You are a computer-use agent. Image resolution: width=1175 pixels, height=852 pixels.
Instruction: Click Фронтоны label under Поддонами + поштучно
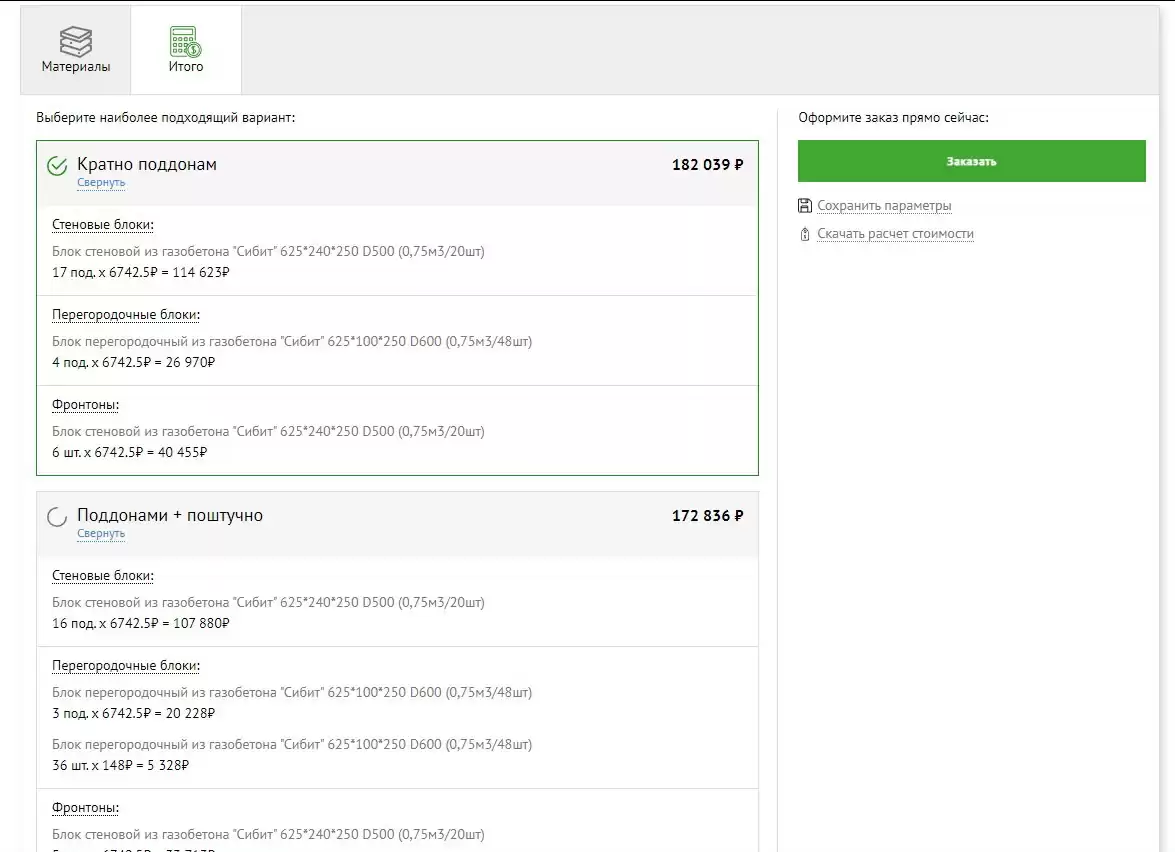(x=85, y=808)
